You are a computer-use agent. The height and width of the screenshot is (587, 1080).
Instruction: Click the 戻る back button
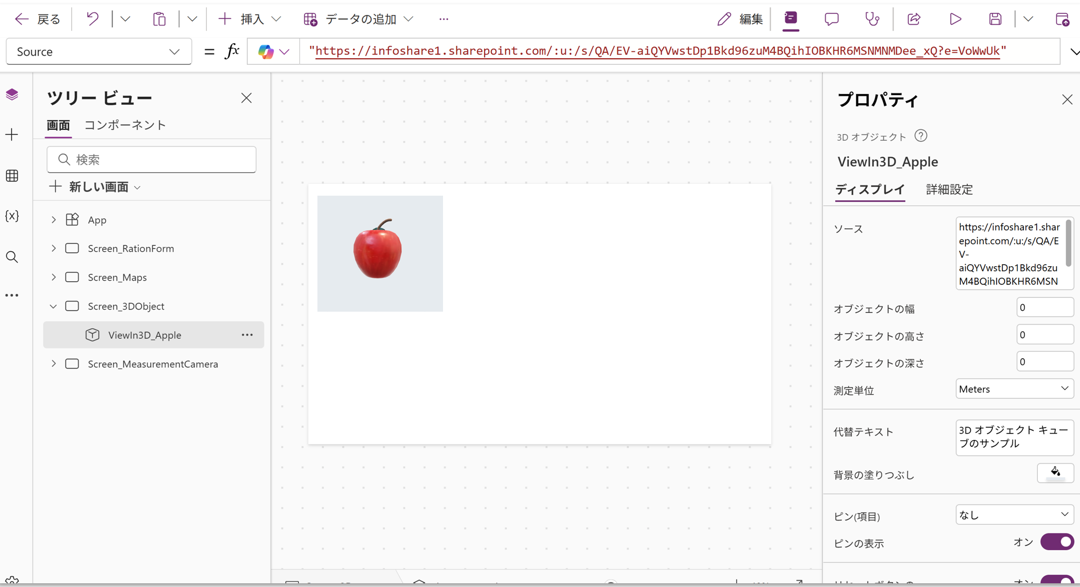pyautogui.click(x=38, y=19)
